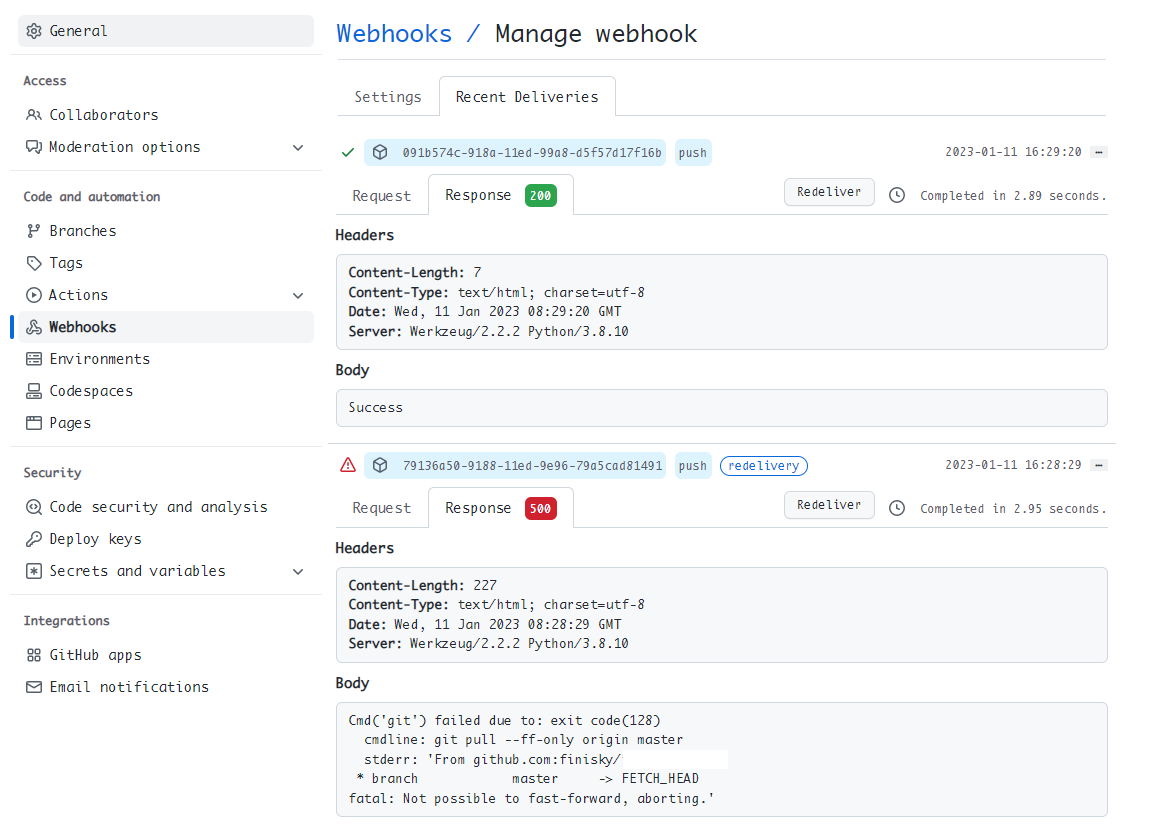The width and height of the screenshot is (1164, 826).
Task: Expand the Actions sidebar section
Action: click(x=297, y=295)
